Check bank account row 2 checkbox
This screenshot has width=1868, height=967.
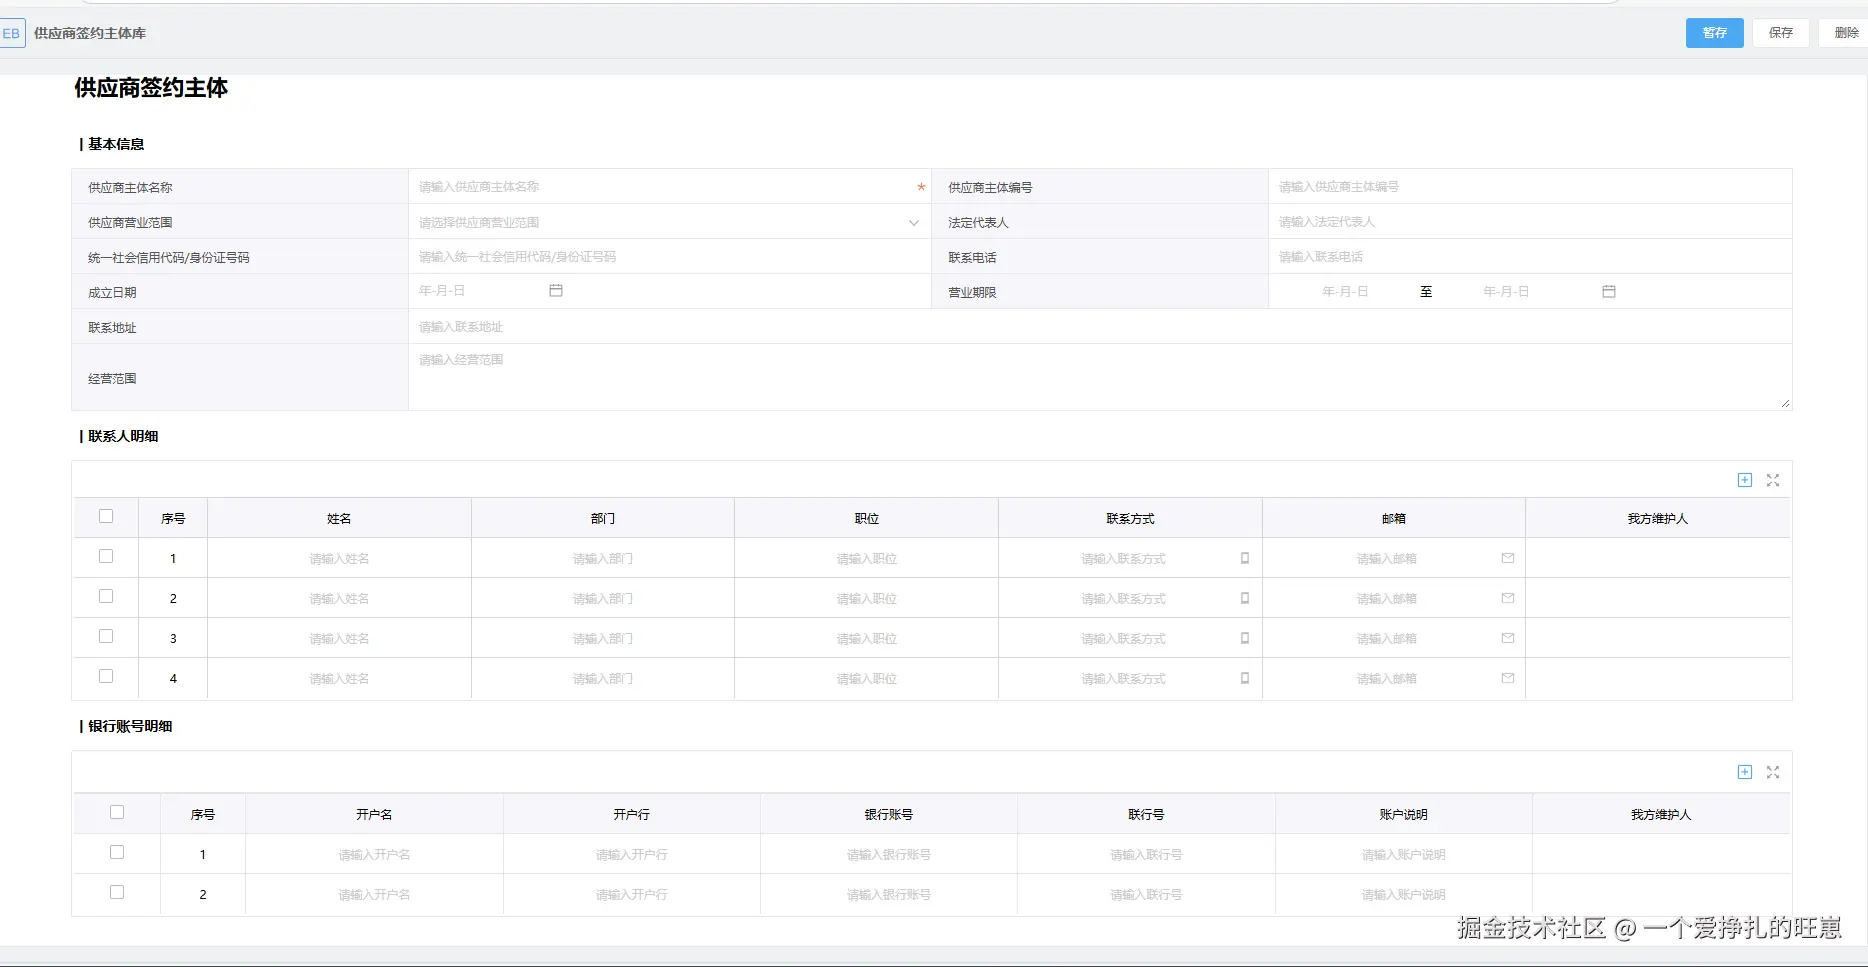(x=117, y=893)
